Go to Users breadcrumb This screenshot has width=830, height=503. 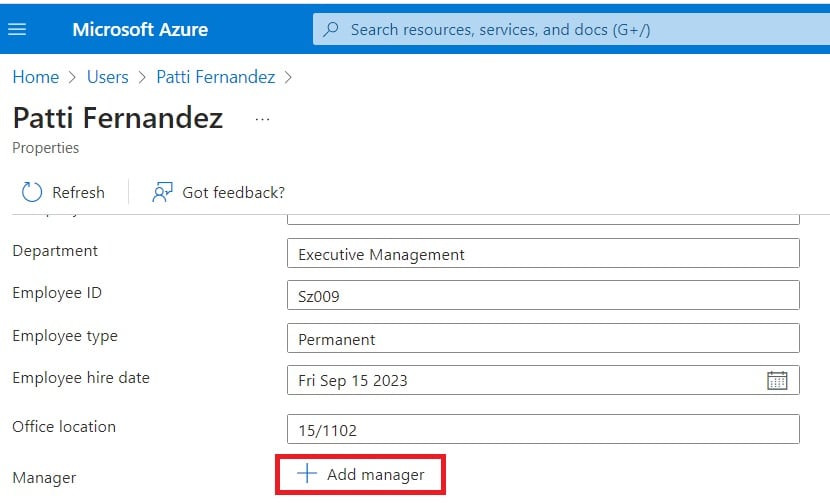(108, 77)
